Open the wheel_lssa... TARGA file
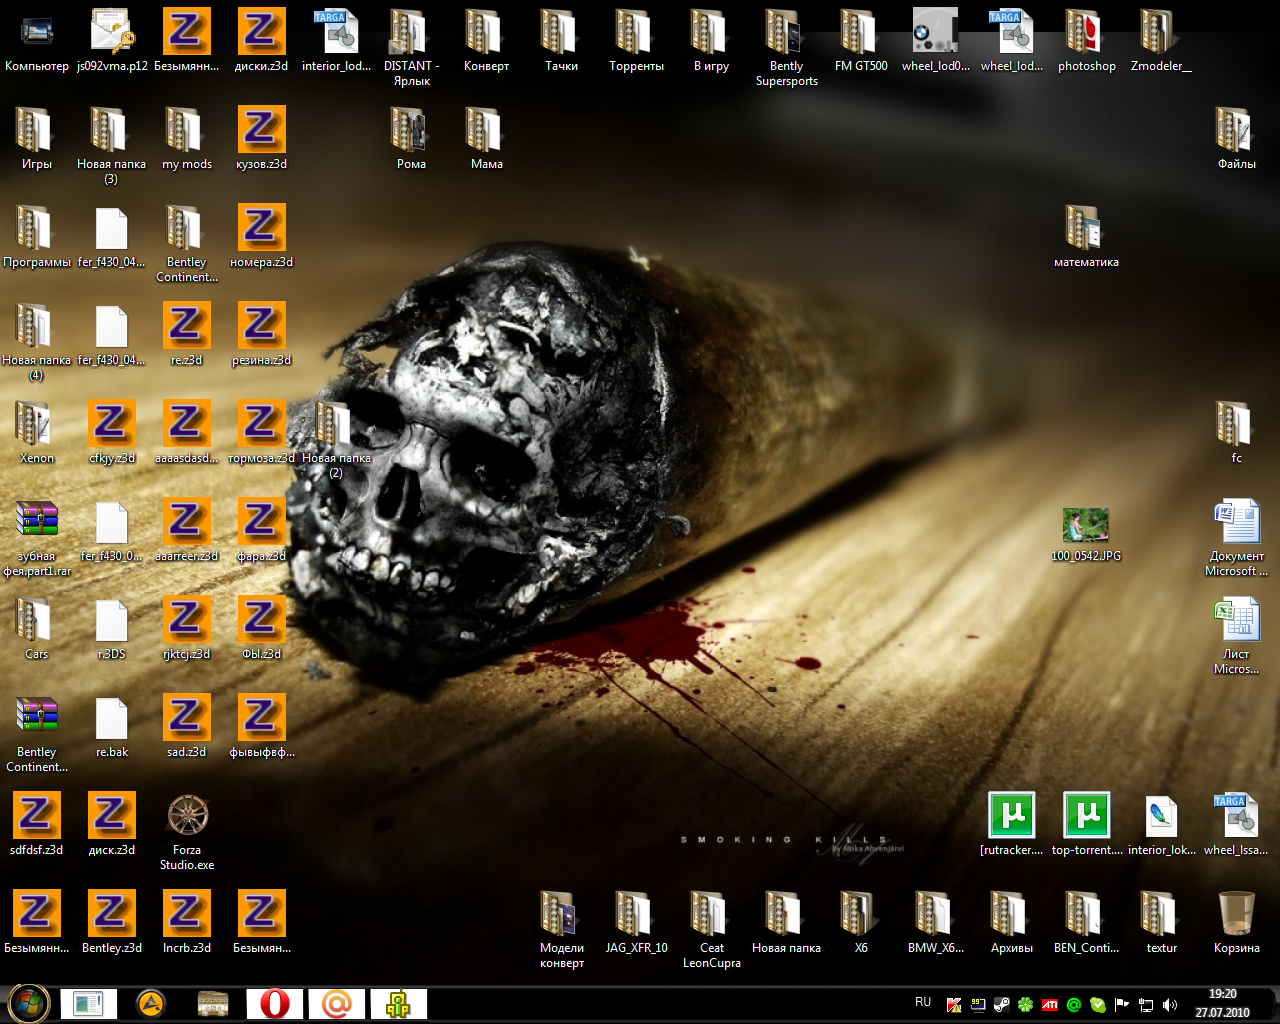The image size is (1280, 1024). pyautogui.click(x=1236, y=826)
